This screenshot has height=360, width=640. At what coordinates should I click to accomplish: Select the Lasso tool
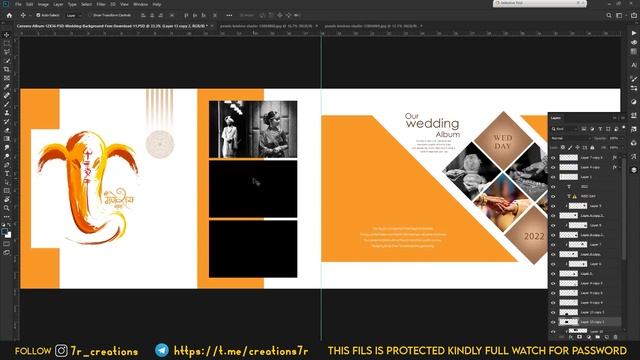(x=7, y=52)
